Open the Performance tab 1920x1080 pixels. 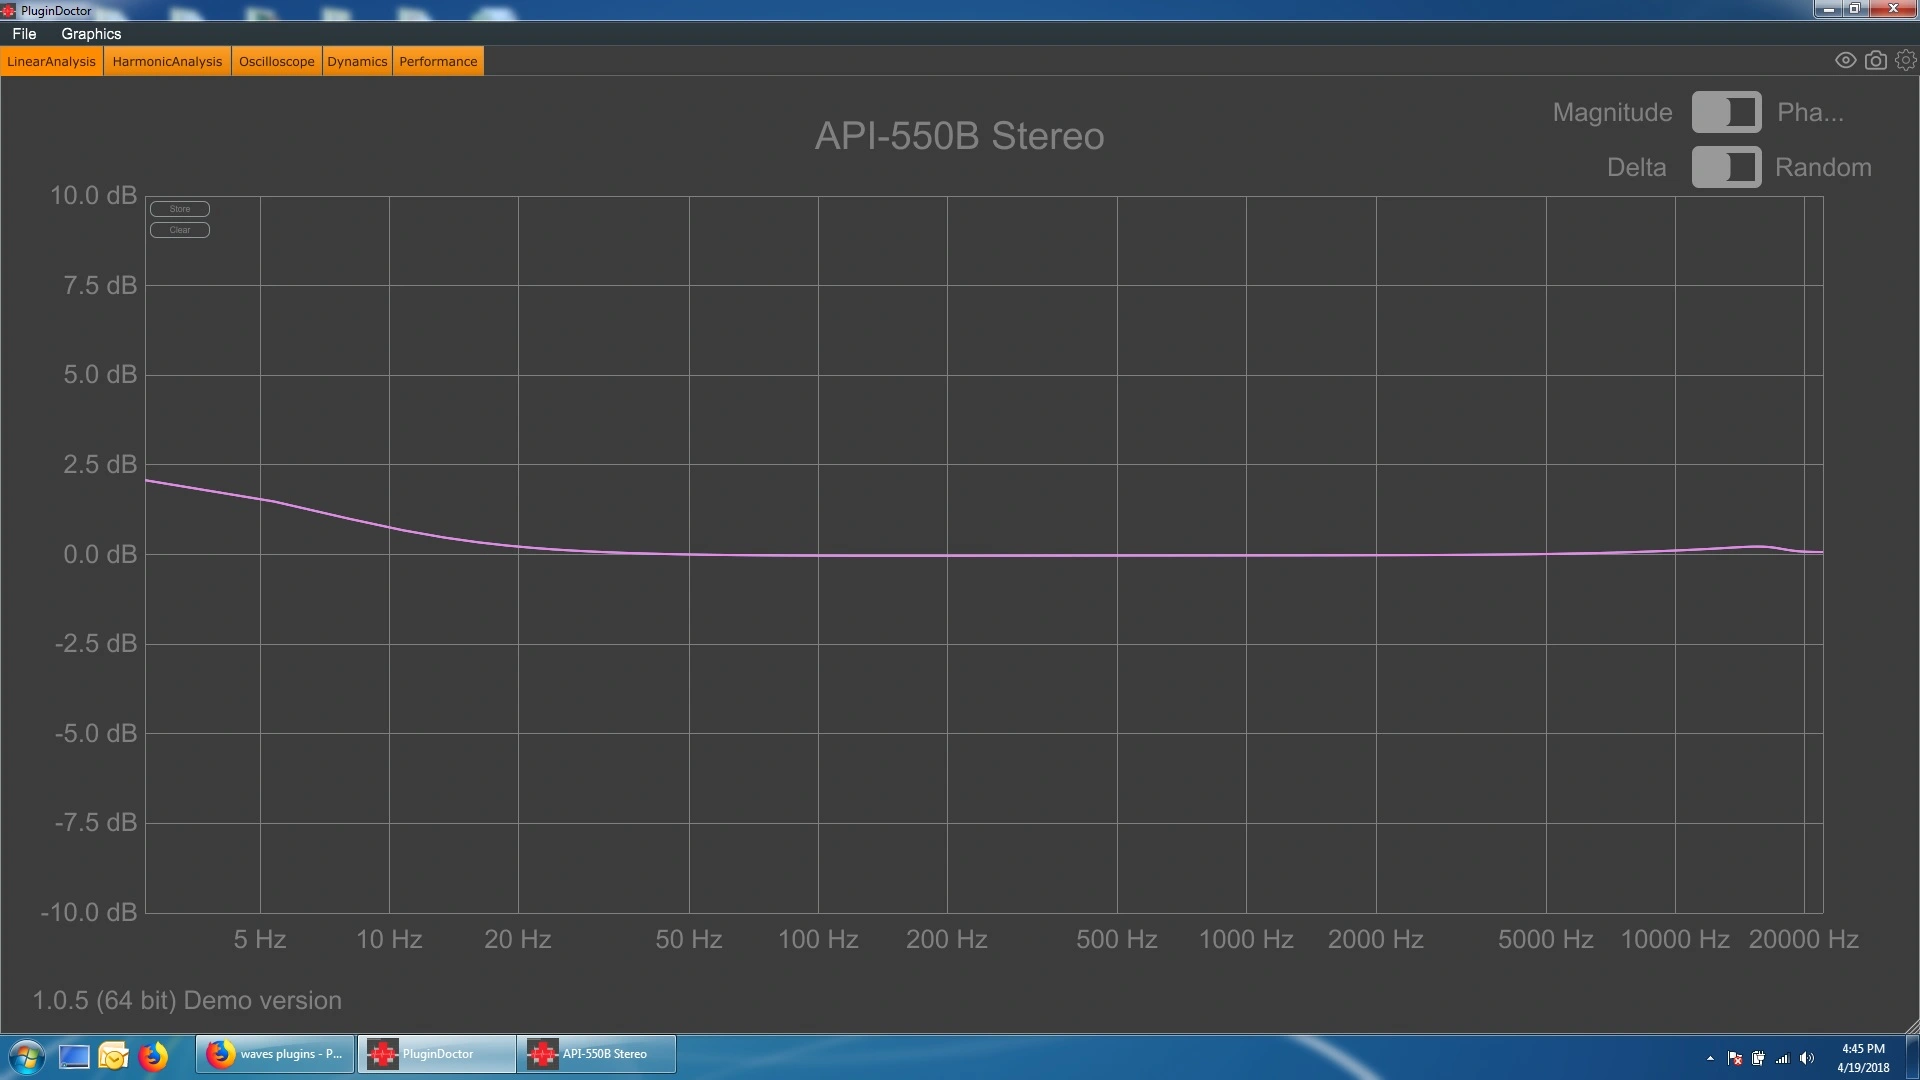click(438, 61)
